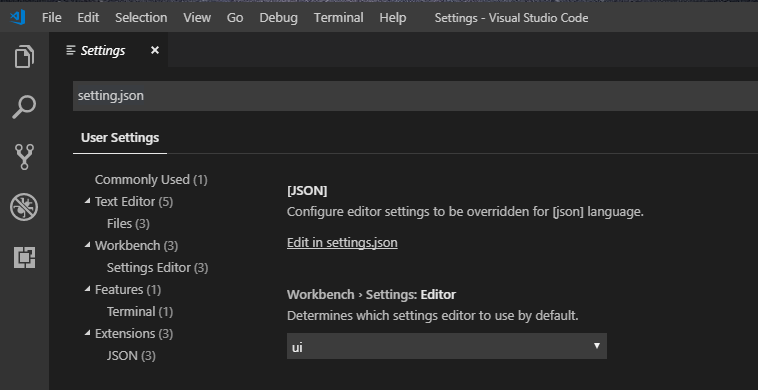
Task: Open the Explorer view in activity bar
Action: pyautogui.click(x=24, y=57)
